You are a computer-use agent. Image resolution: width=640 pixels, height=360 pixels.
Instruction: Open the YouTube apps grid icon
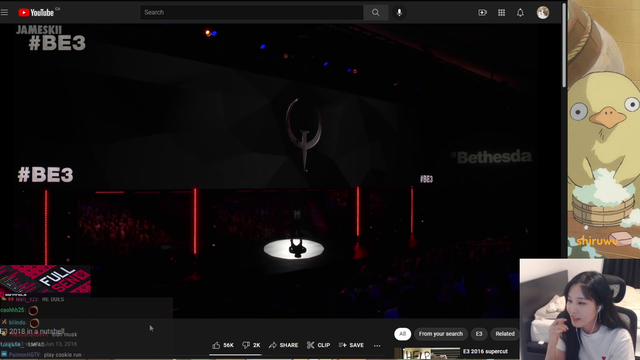[501, 13]
